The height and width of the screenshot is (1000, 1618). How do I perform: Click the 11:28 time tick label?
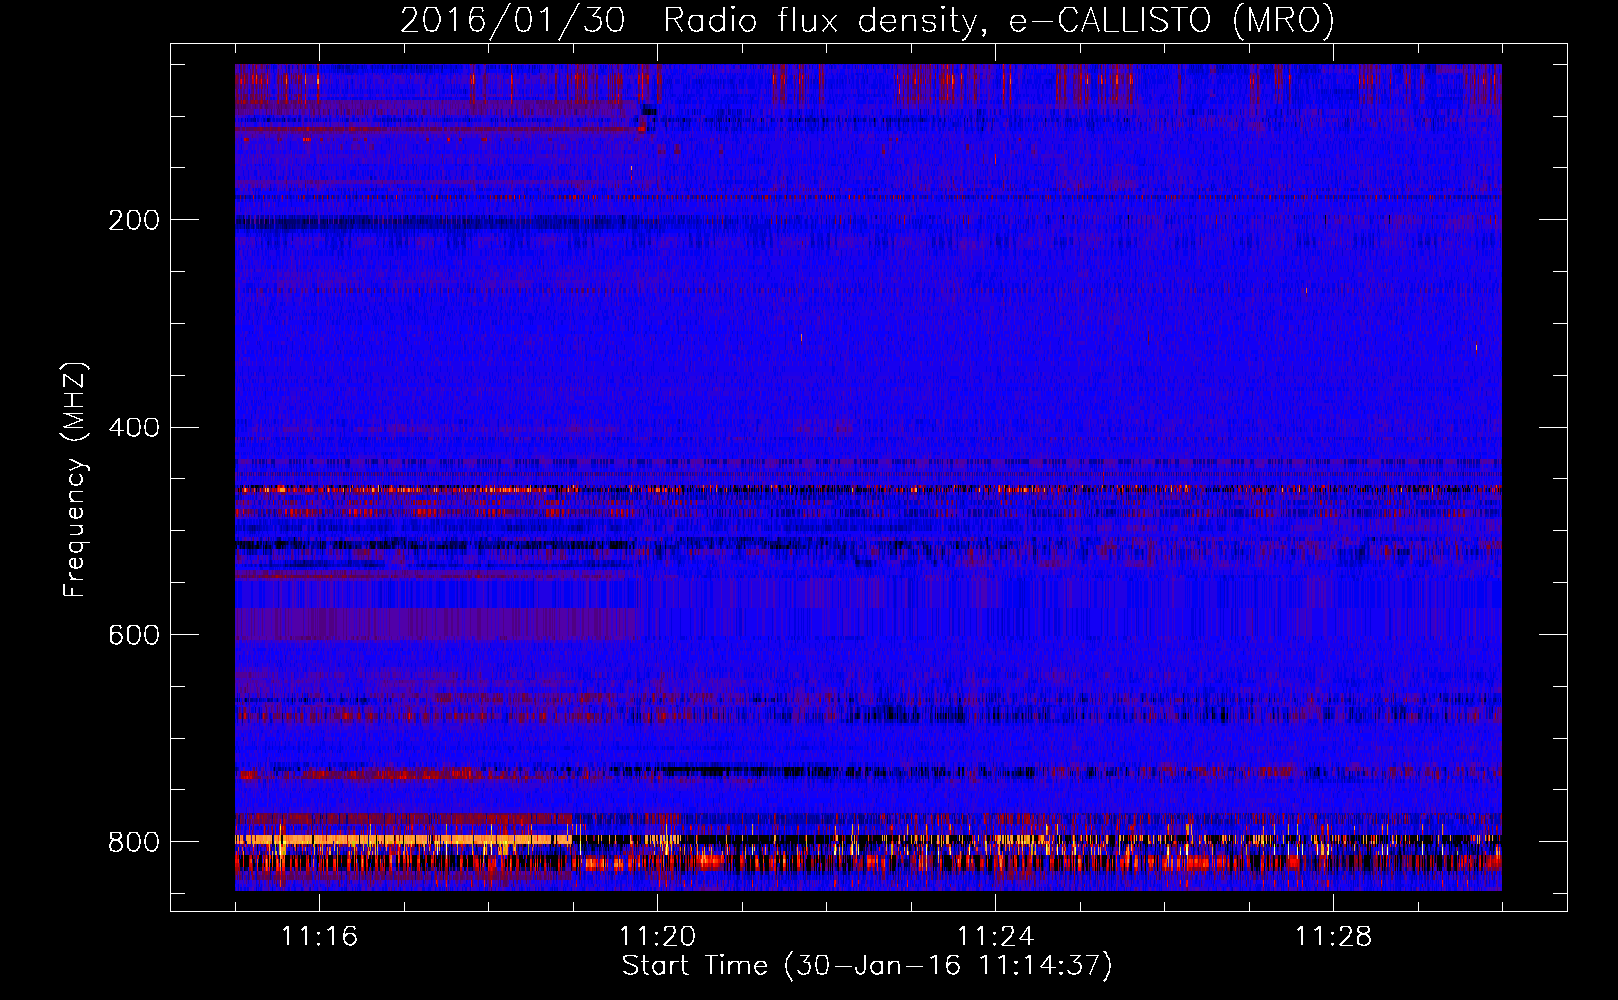point(1333,936)
